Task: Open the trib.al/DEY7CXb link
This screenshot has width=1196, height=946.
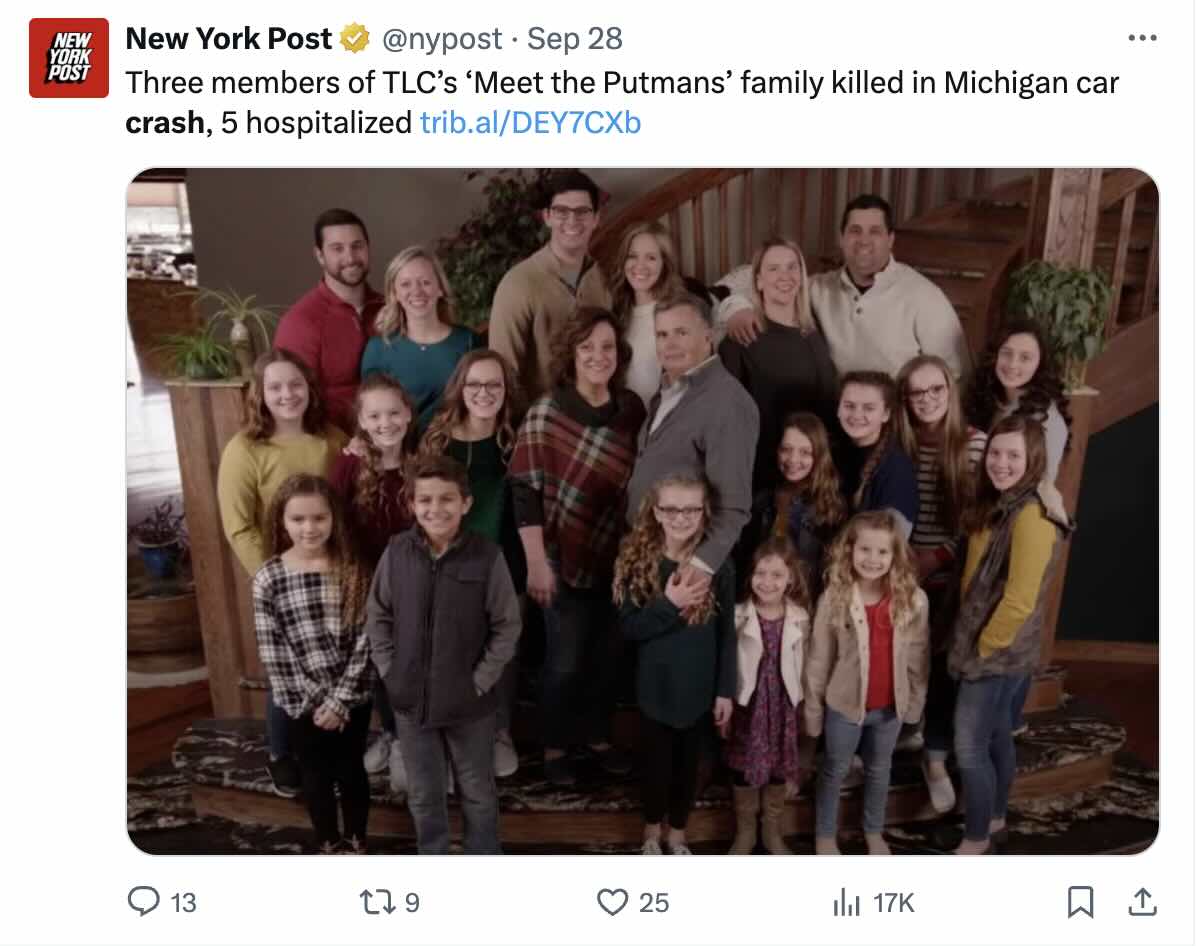Action: (x=530, y=122)
